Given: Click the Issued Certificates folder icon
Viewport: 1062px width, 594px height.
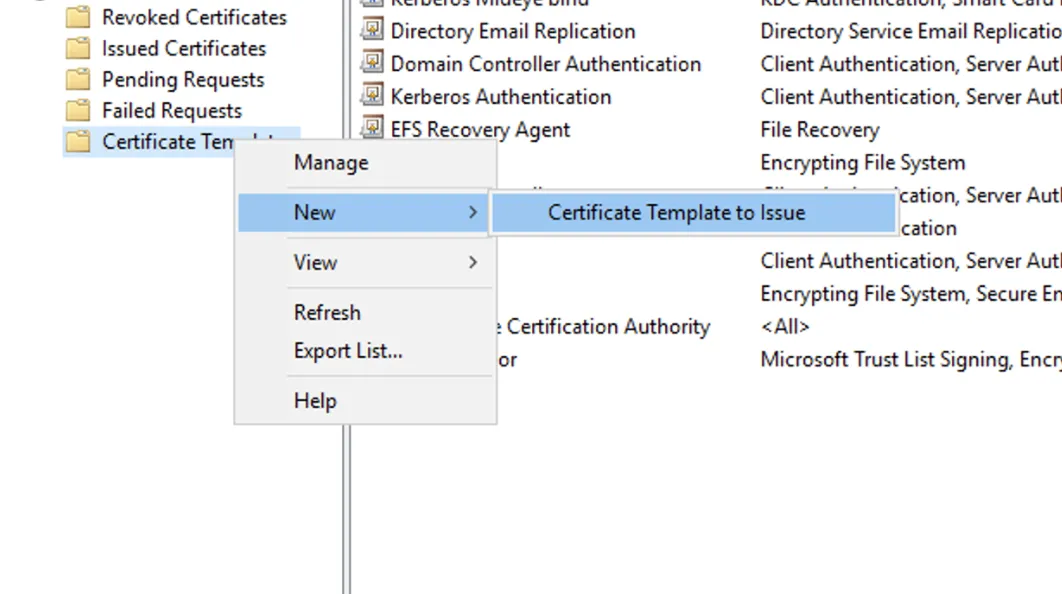Looking at the screenshot, I should click(76, 48).
